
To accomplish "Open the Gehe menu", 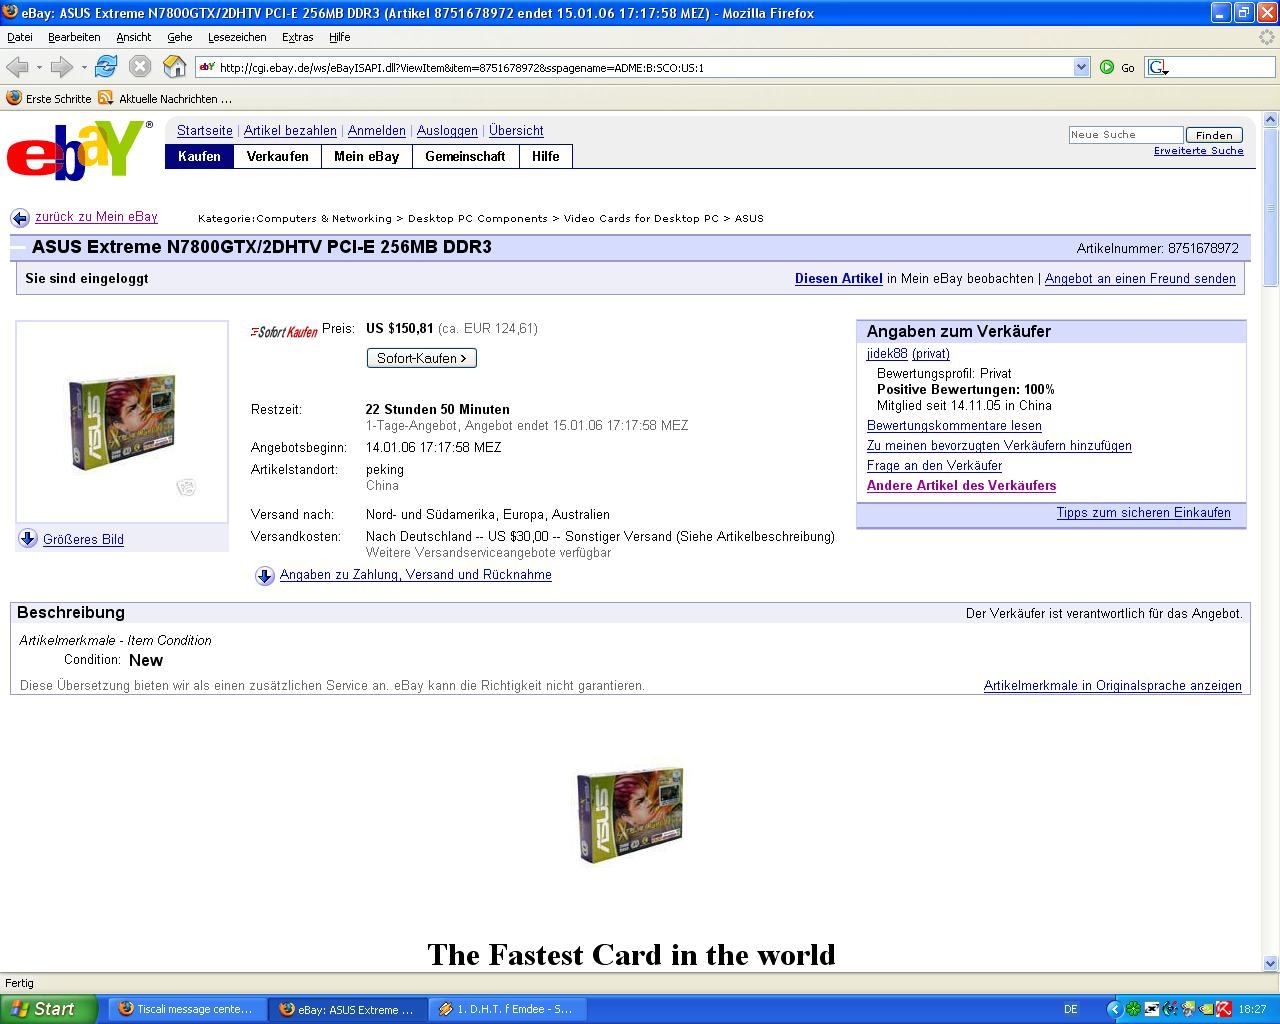I will point(180,37).
